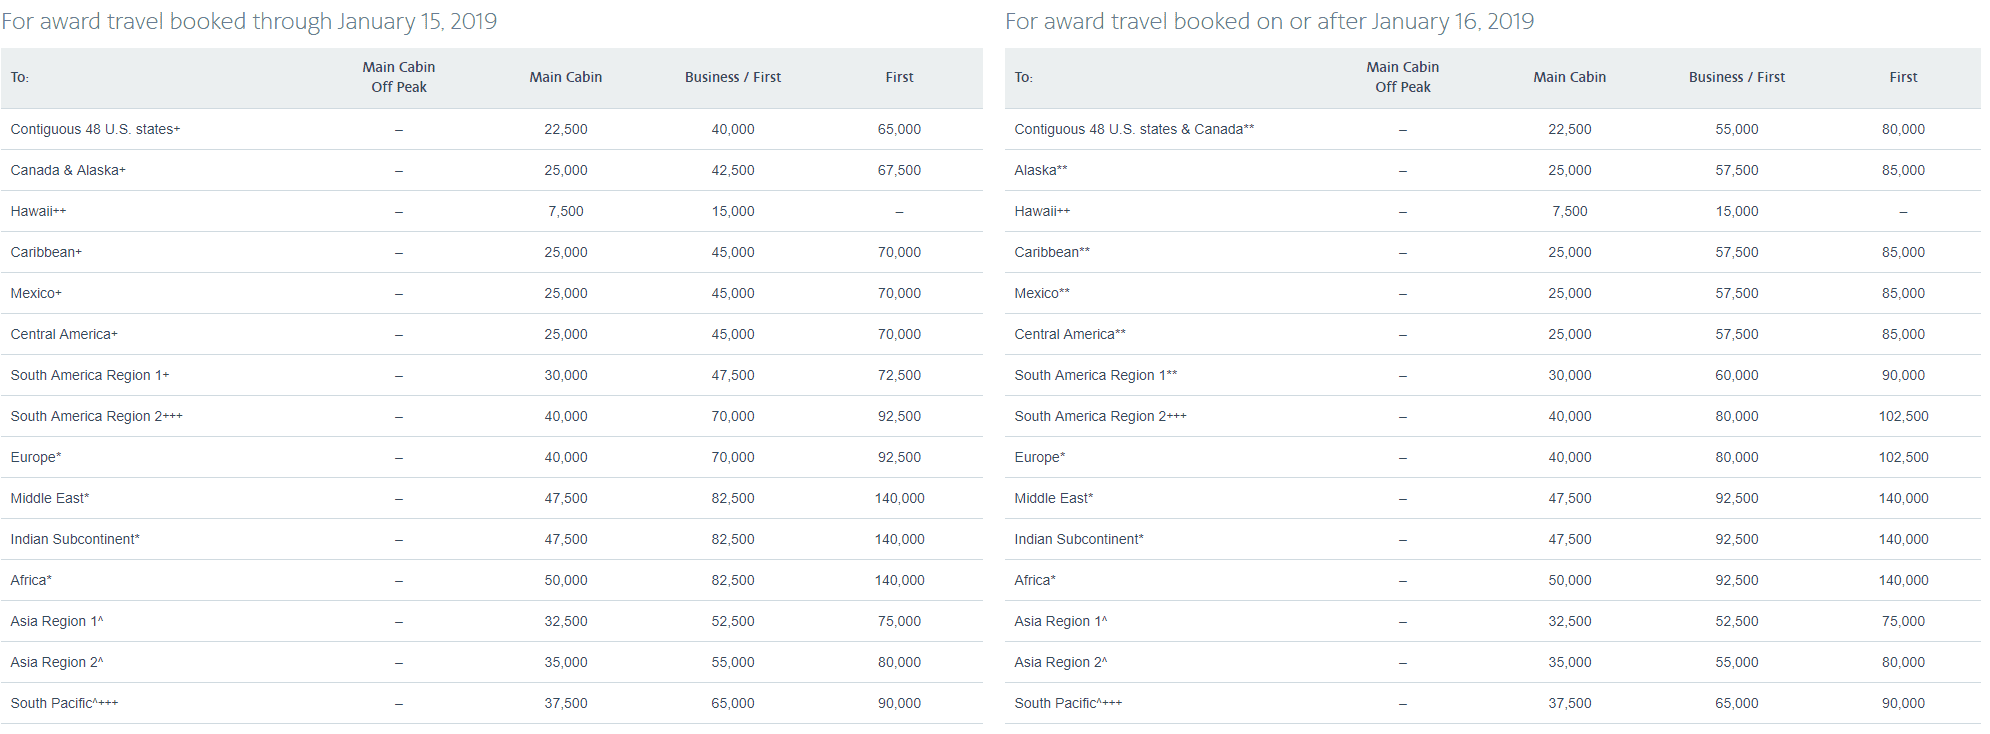1990x734 pixels.
Task: Click 57,500 Business value in Caribbean** row
Action: (x=1737, y=252)
